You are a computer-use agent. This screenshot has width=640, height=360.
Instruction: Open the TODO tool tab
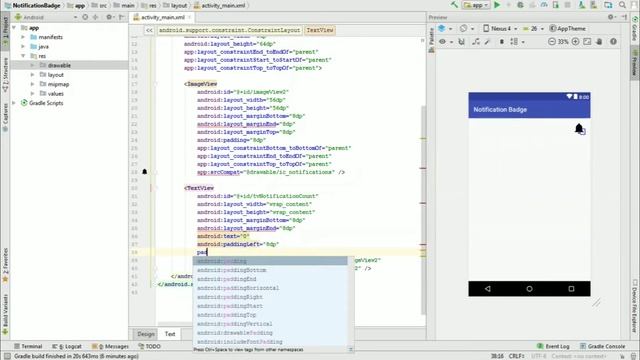coord(149,346)
